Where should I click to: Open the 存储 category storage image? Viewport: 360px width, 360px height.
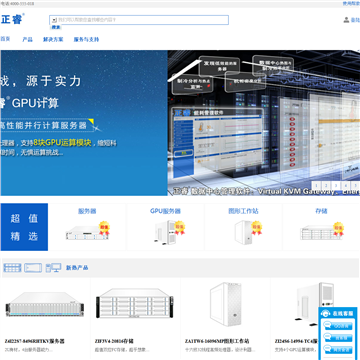click(321, 232)
